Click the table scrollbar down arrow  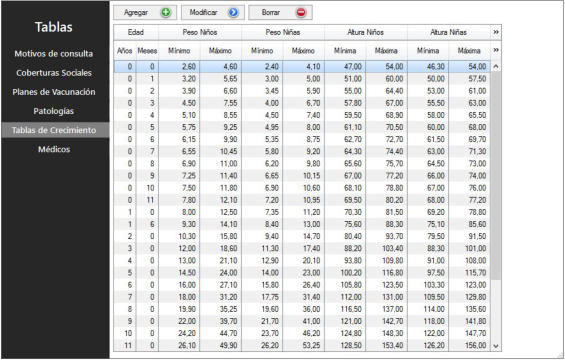[496, 346]
